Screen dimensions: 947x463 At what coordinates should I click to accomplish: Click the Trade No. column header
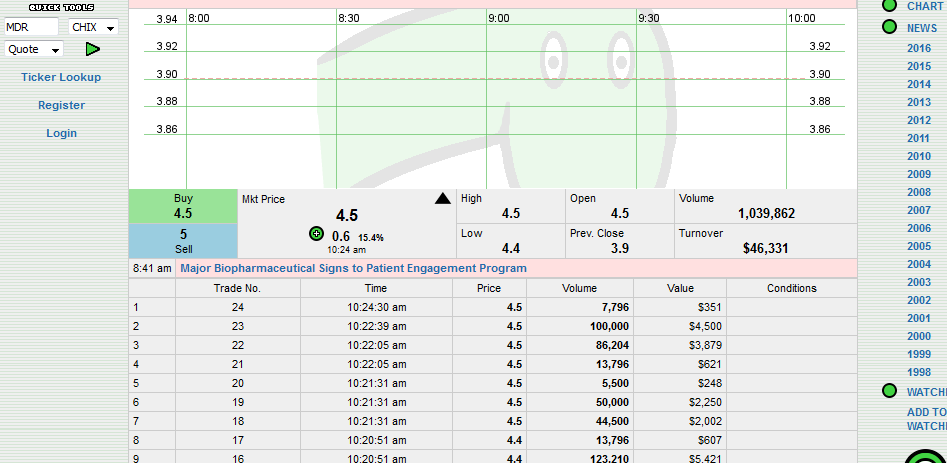click(237, 289)
